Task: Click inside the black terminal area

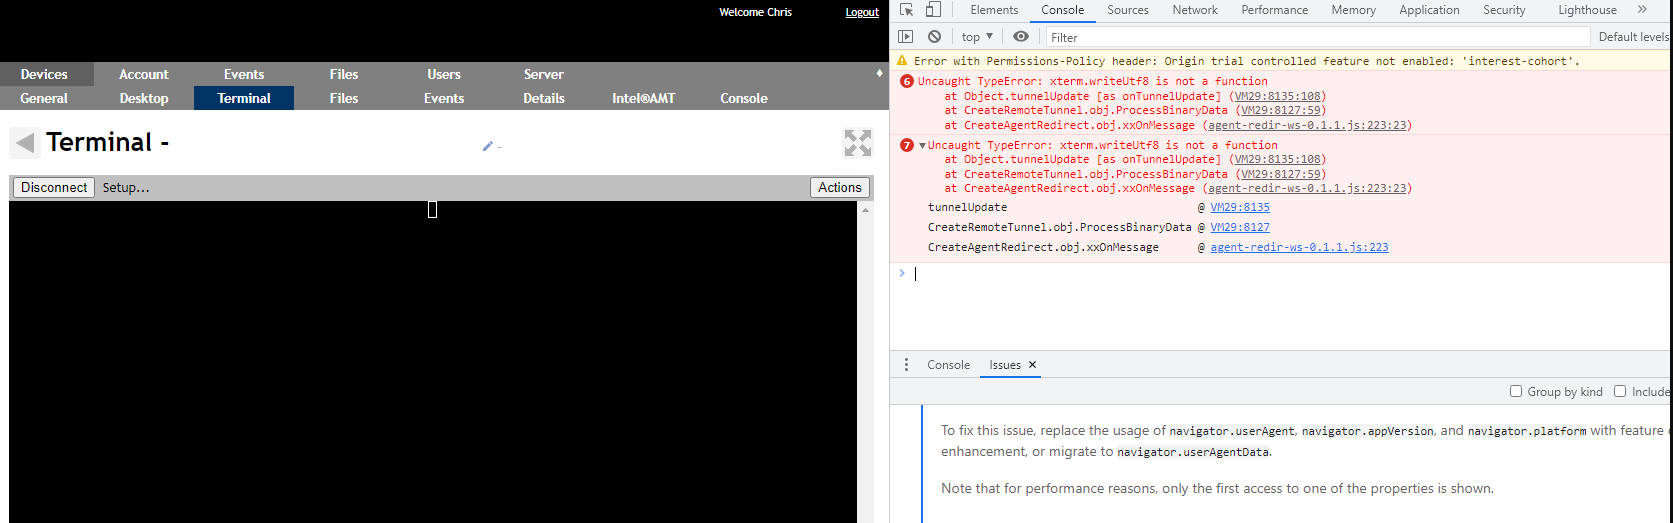Action: pyautogui.click(x=433, y=362)
